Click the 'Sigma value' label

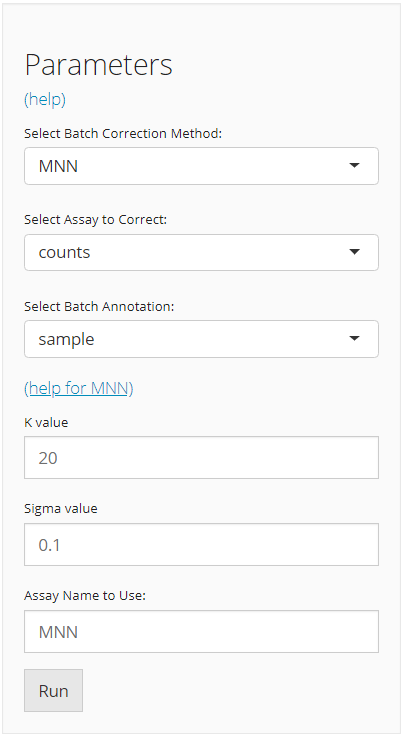pos(61,509)
